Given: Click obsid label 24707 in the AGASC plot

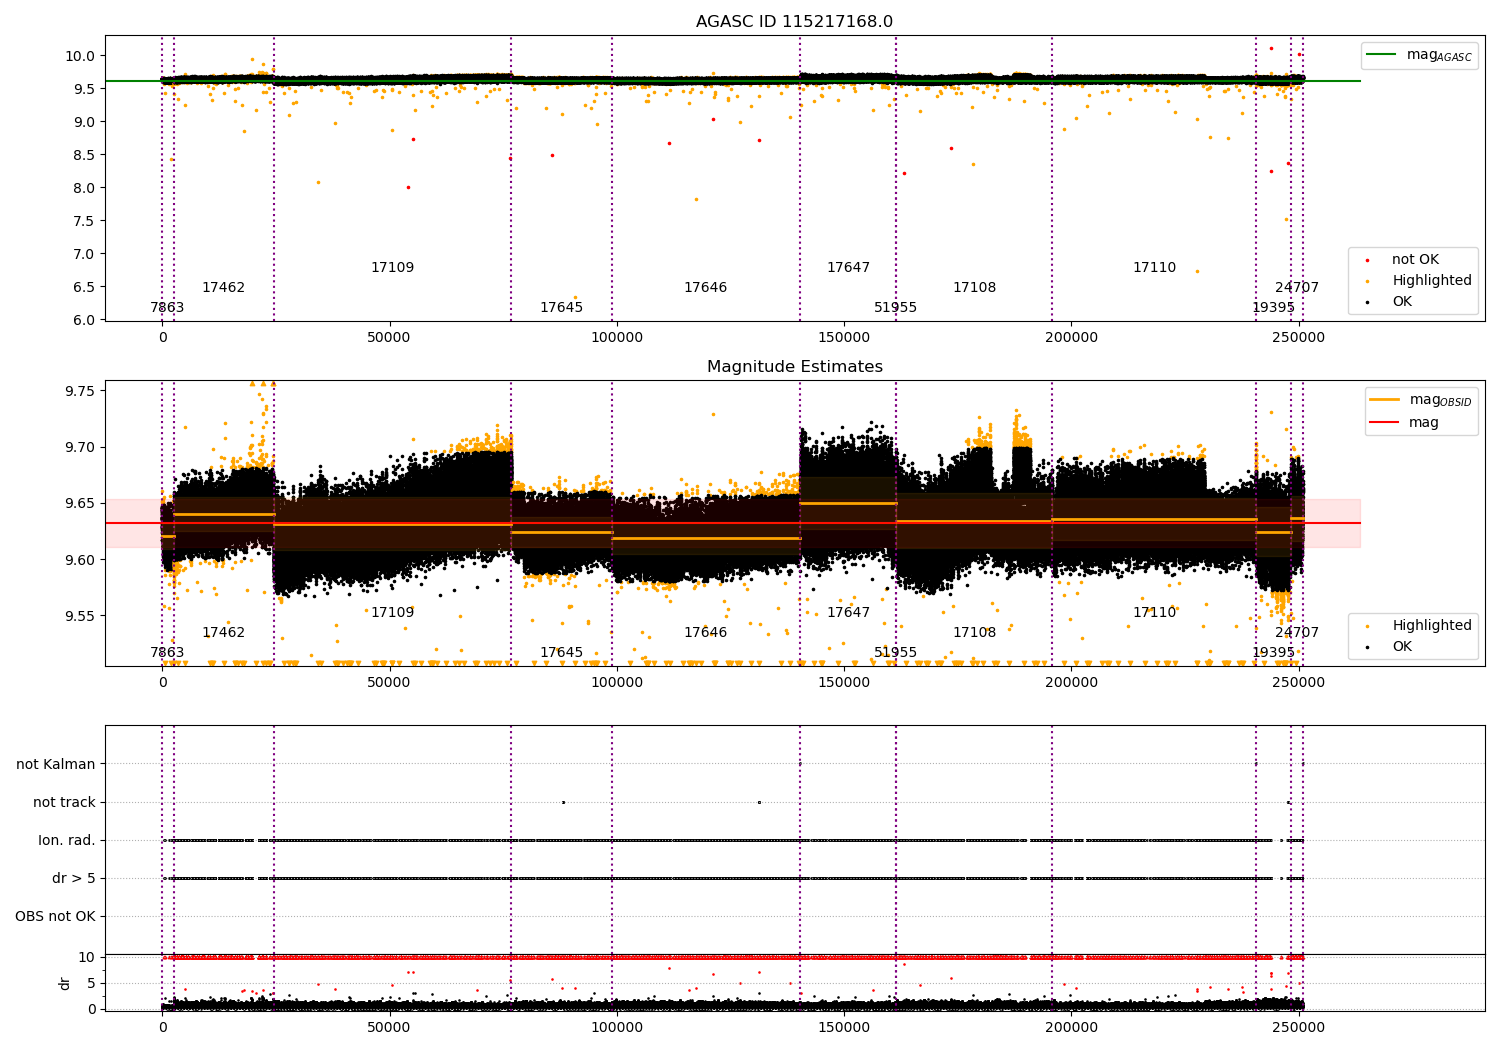Looking at the screenshot, I should (x=1297, y=288).
